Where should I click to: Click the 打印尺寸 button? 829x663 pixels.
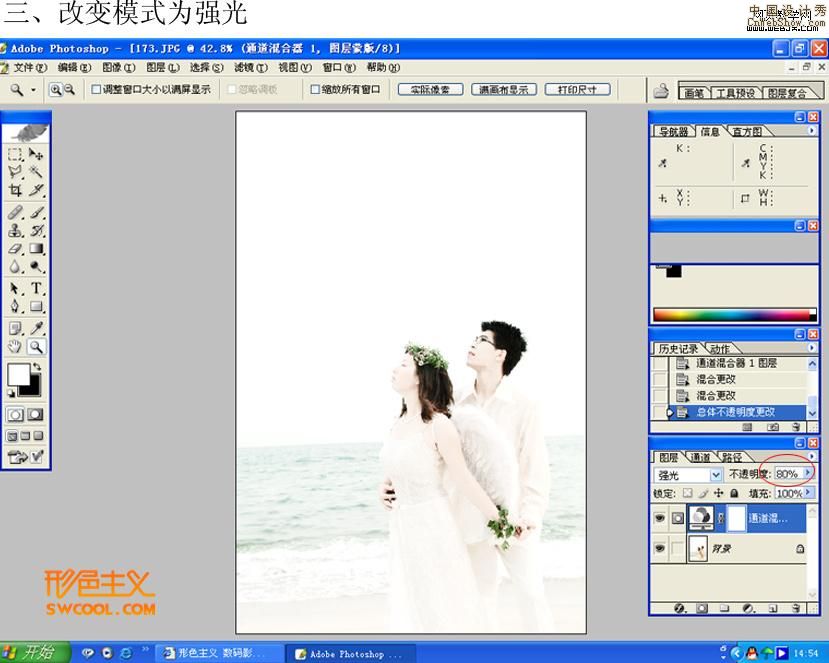(577, 89)
